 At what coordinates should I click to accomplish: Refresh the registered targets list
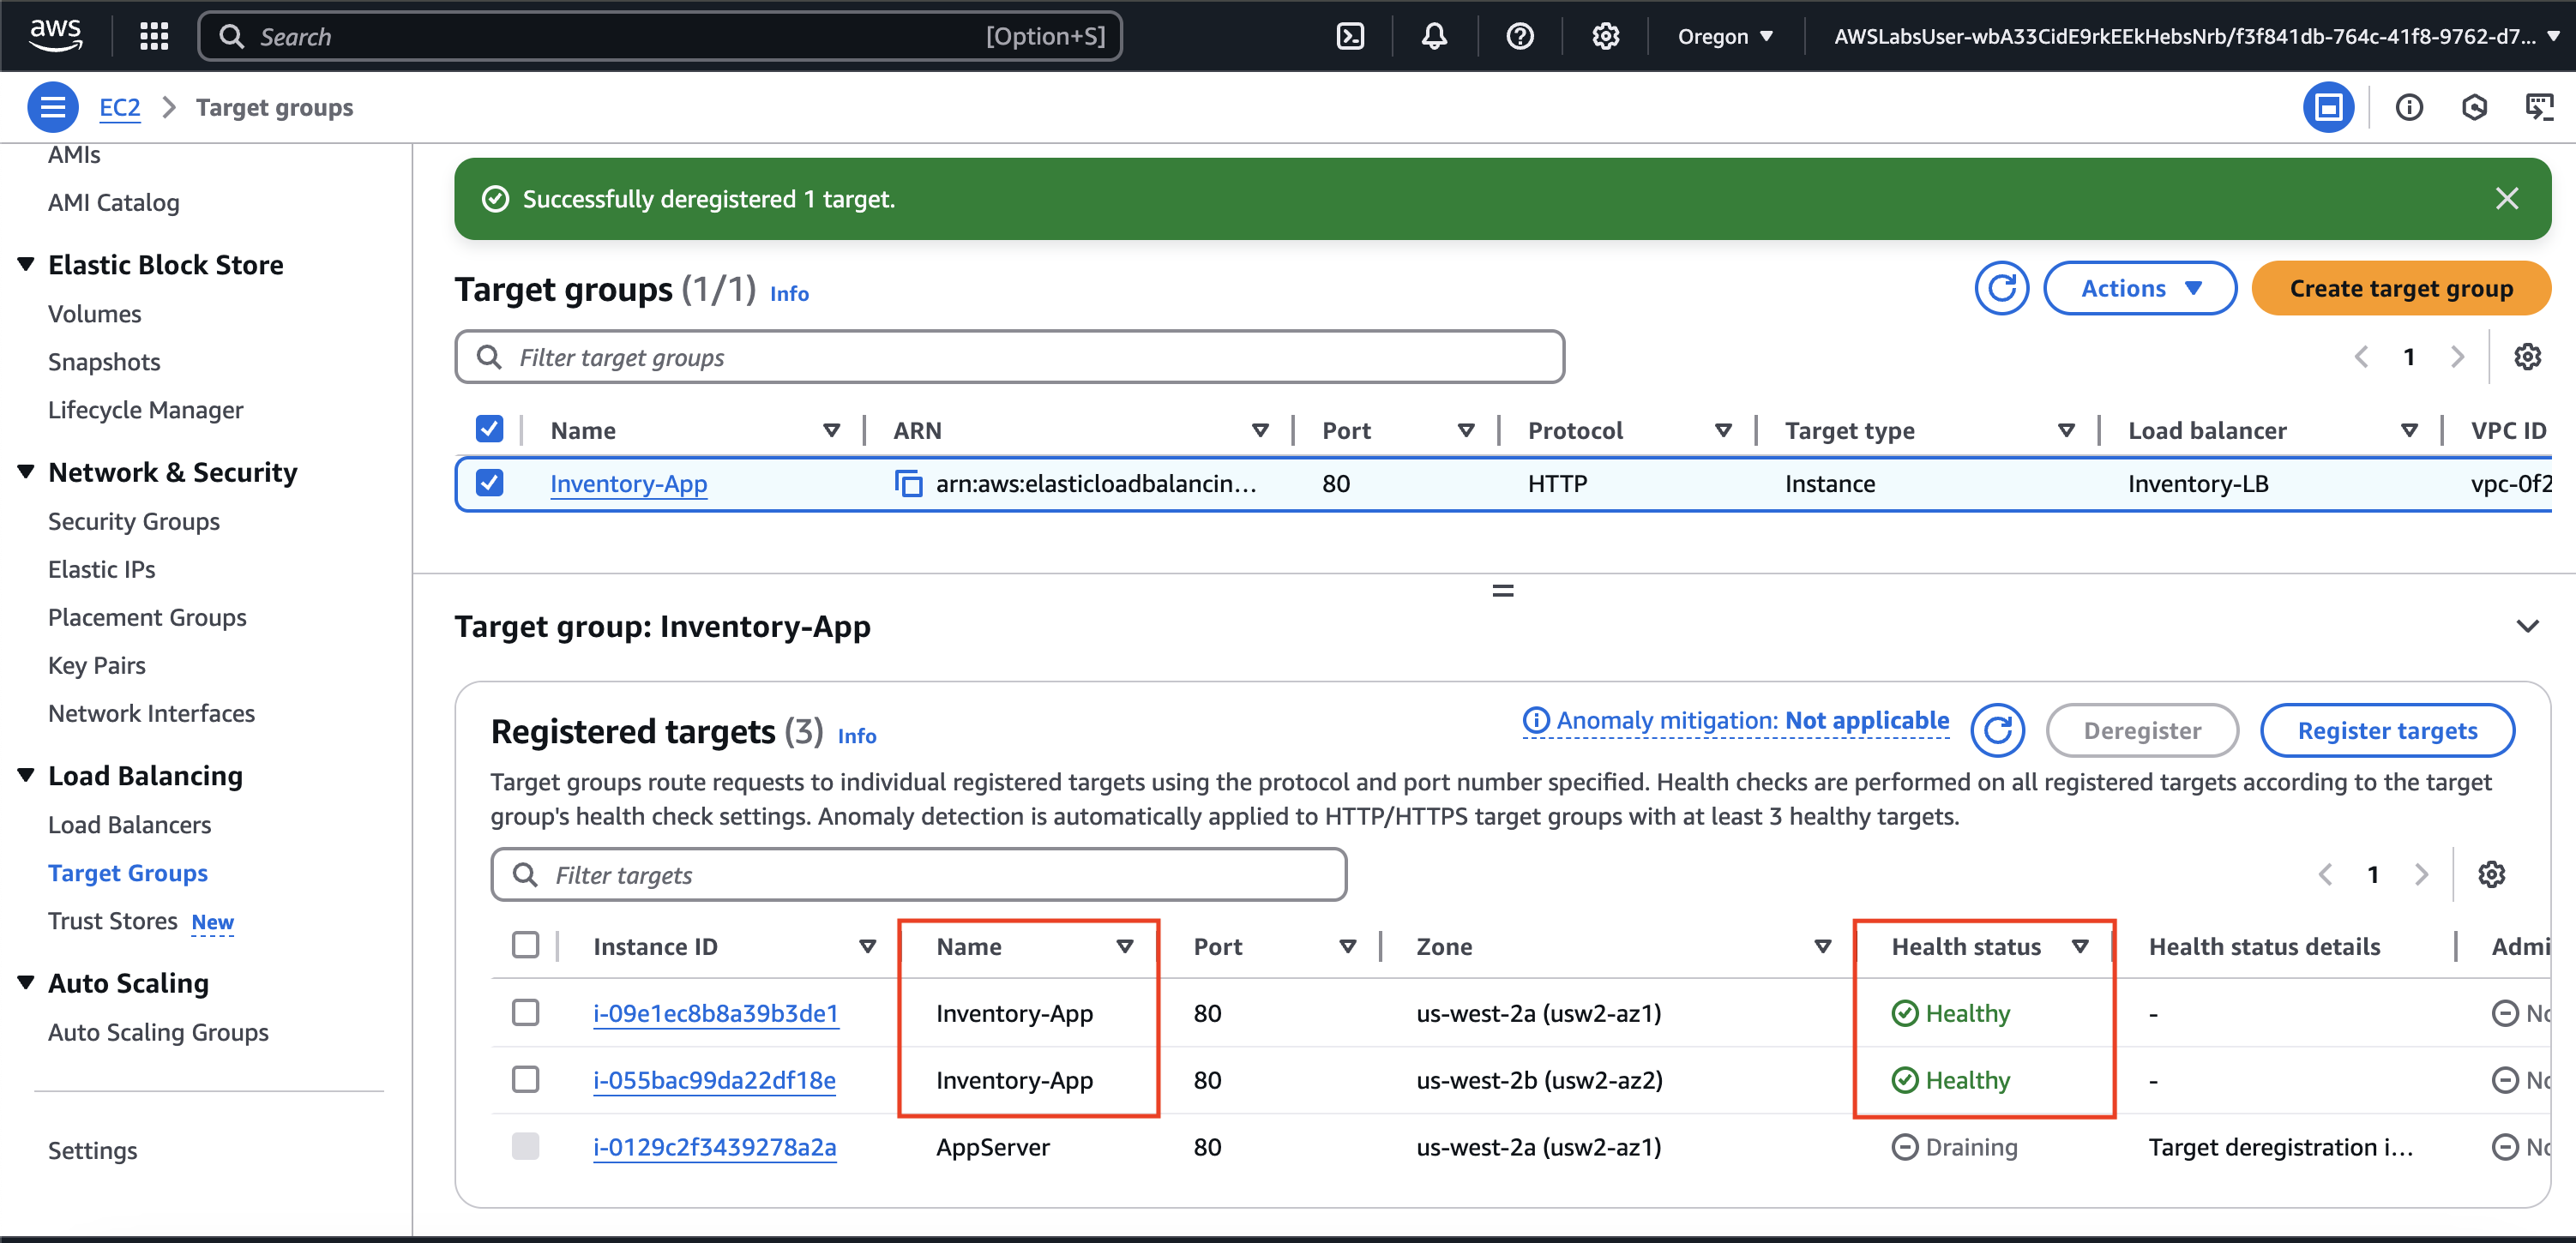pyautogui.click(x=1997, y=731)
